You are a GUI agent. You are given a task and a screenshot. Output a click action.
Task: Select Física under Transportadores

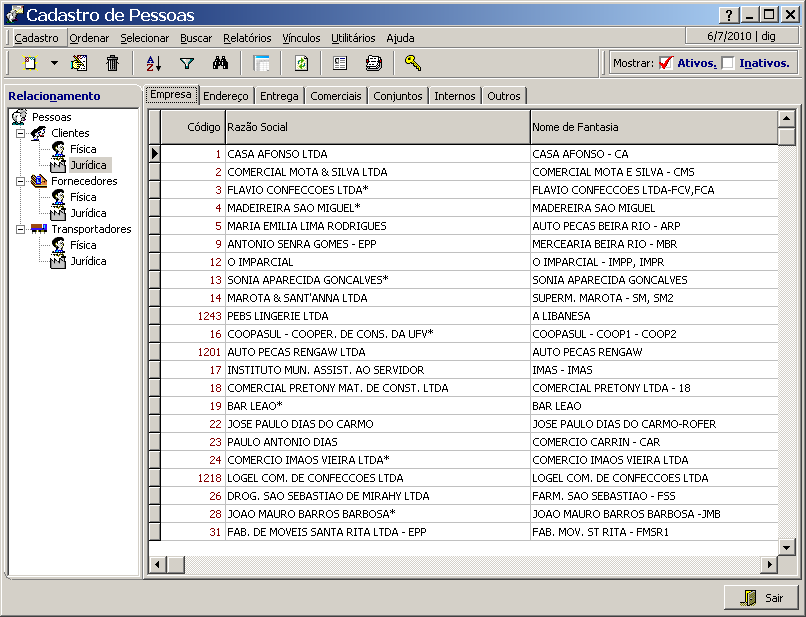point(83,245)
